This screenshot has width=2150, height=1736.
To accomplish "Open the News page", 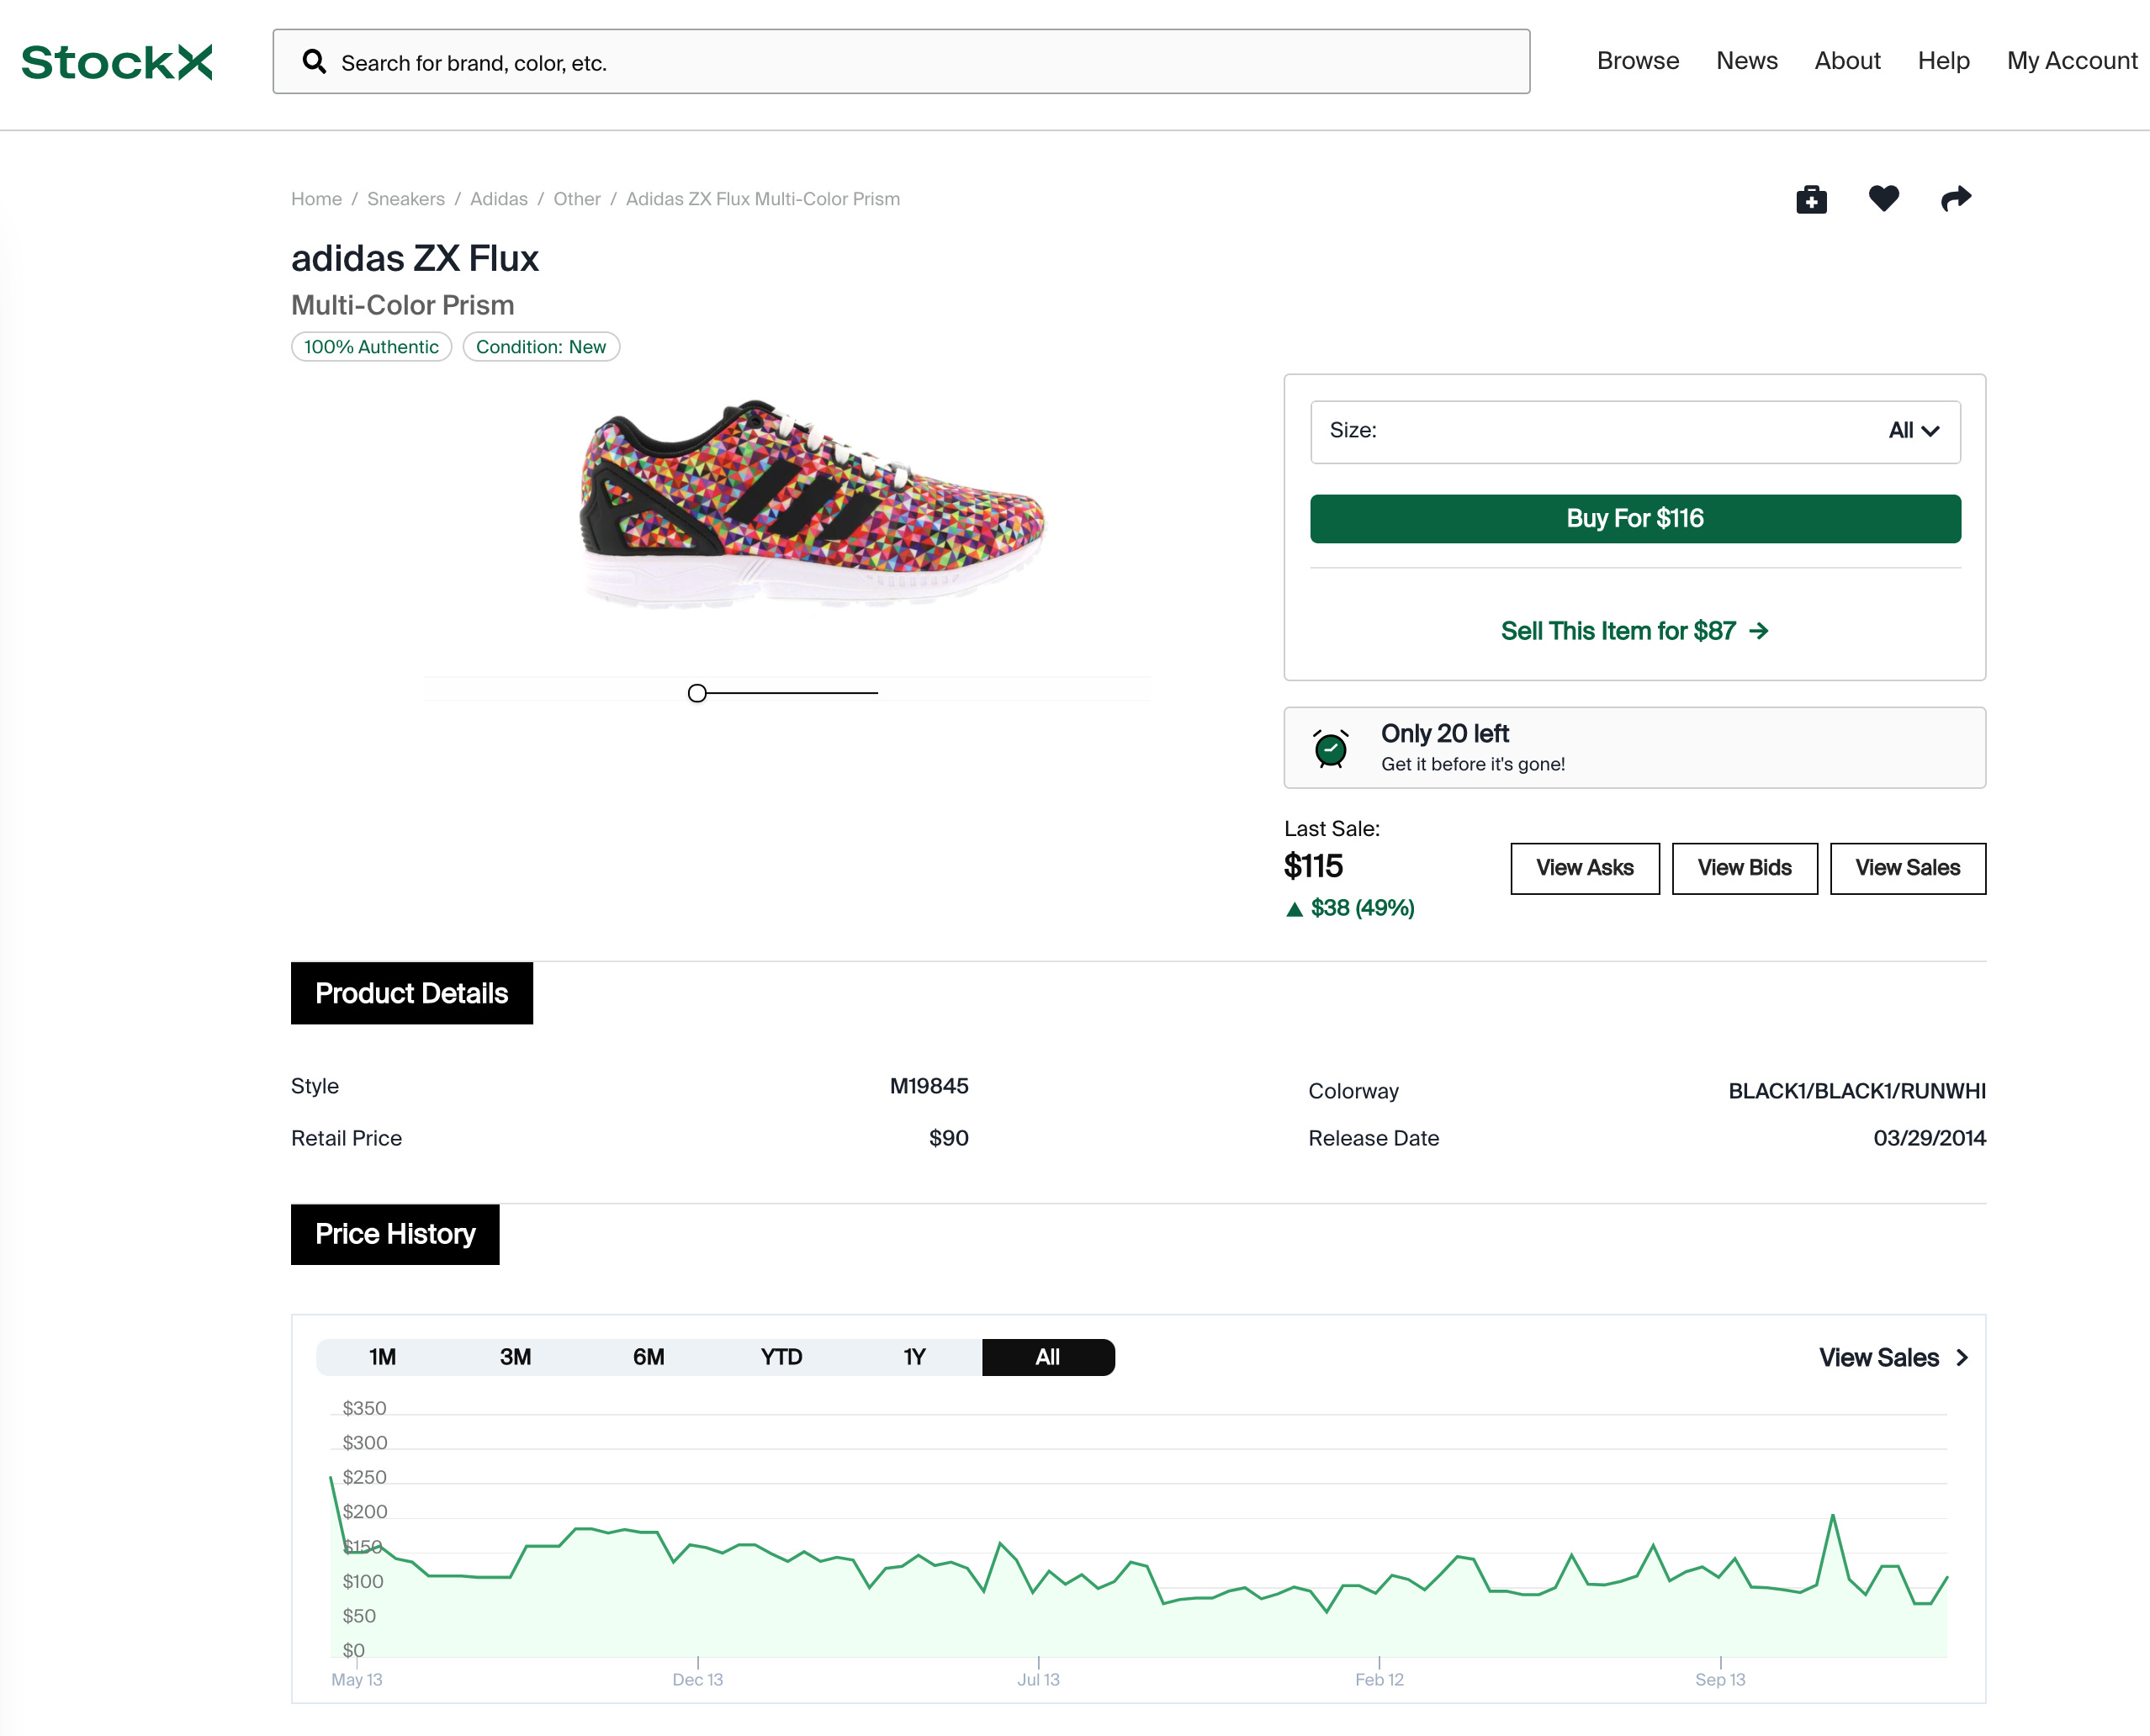I will [x=1746, y=61].
